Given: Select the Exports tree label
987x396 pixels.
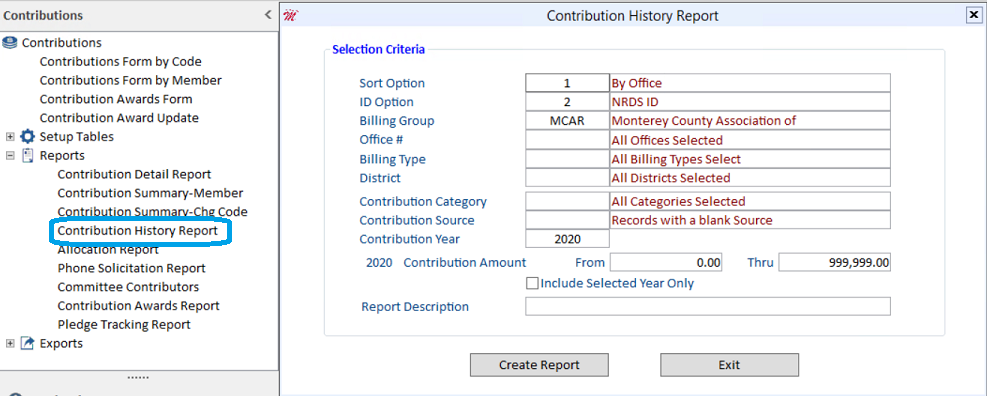Looking at the screenshot, I should 61,343.
